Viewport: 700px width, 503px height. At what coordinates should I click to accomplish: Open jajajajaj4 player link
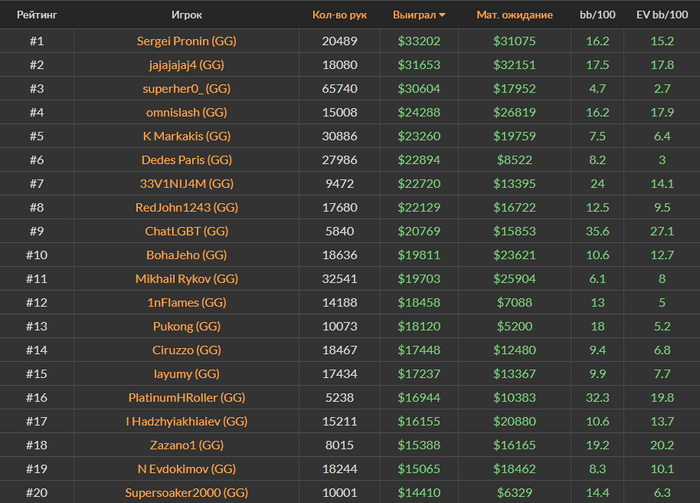coord(187,65)
